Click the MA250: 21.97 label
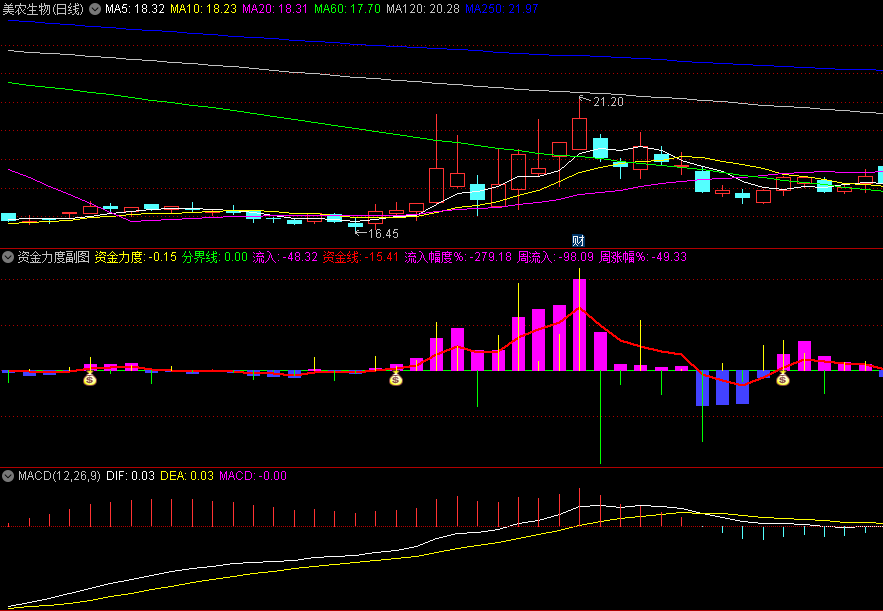The image size is (883, 611). (502, 9)
